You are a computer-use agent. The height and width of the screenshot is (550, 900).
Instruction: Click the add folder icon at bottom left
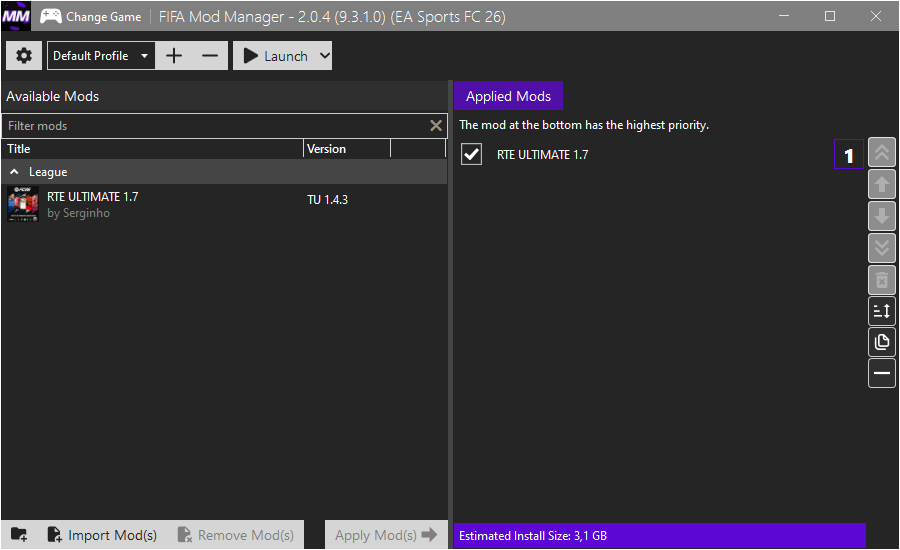coord(19,535)
